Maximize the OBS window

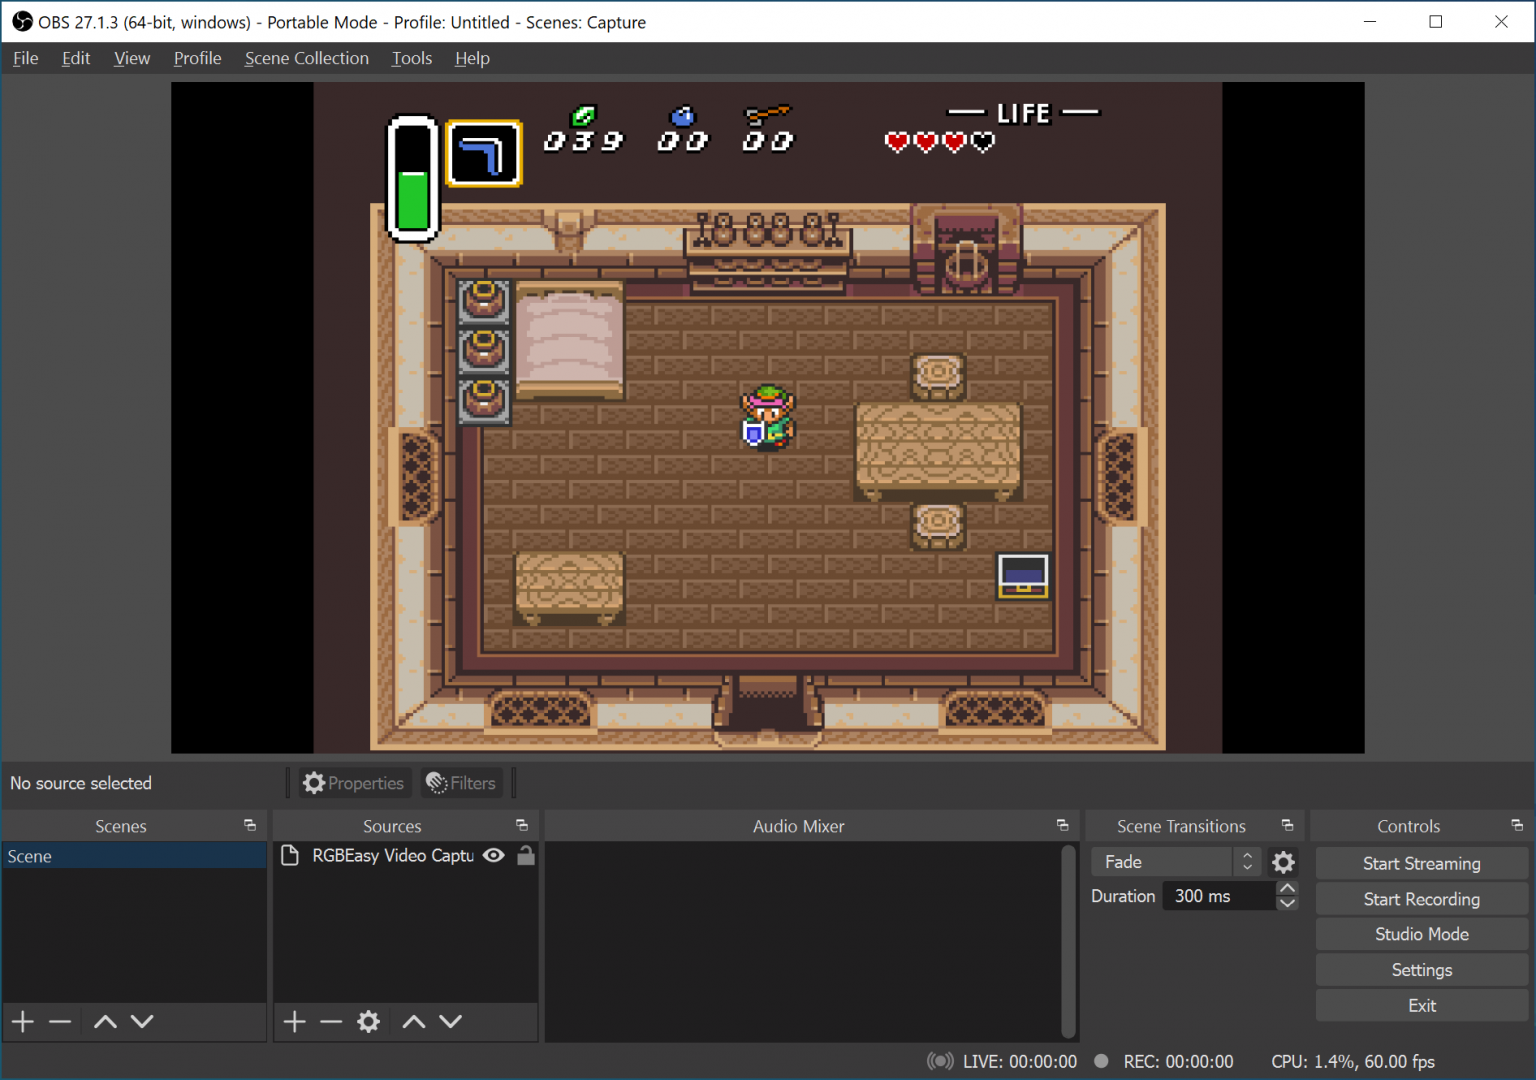pos(1436,21)
